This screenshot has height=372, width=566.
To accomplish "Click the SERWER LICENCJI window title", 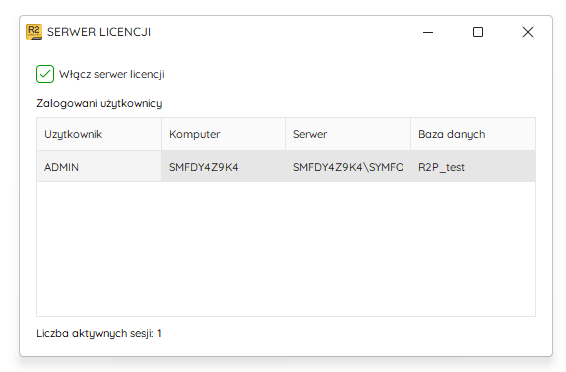I will click(x=99, y=32).
